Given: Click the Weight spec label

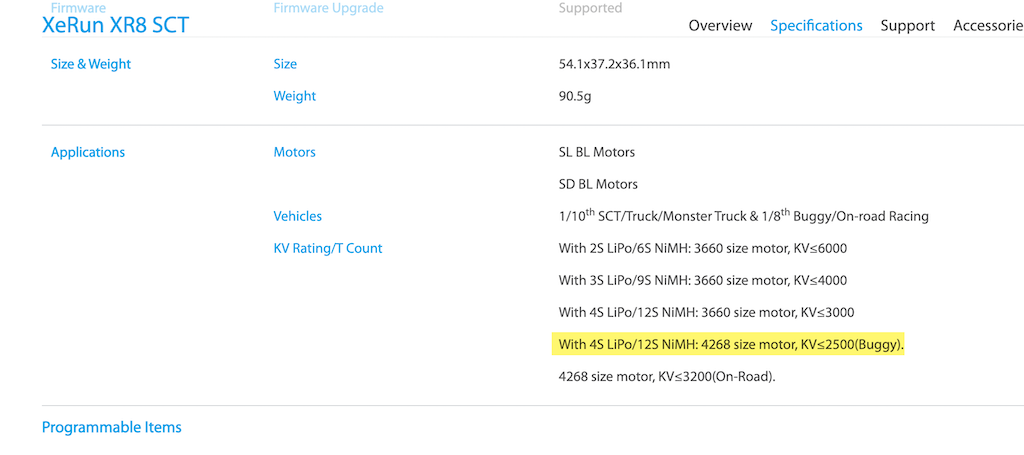Looking at the screenshot, I should (295, 96).
